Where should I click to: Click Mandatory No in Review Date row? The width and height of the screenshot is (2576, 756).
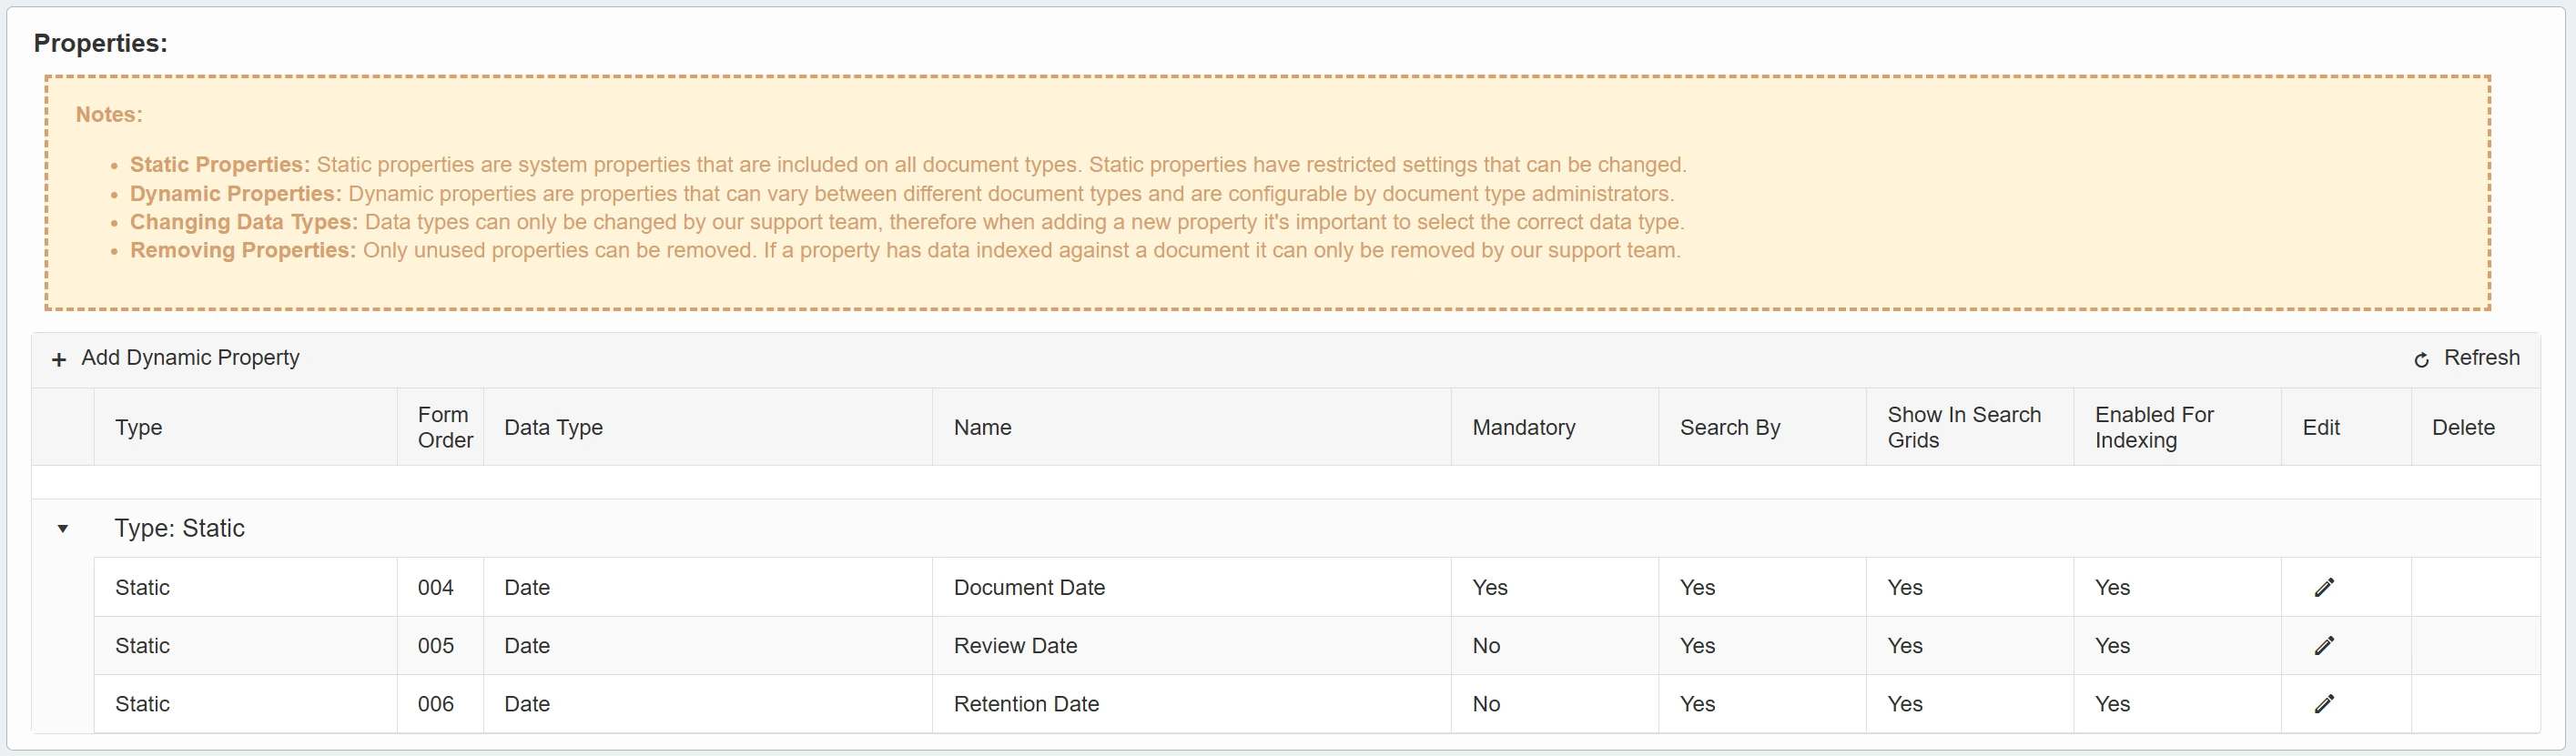point(1555,645)
